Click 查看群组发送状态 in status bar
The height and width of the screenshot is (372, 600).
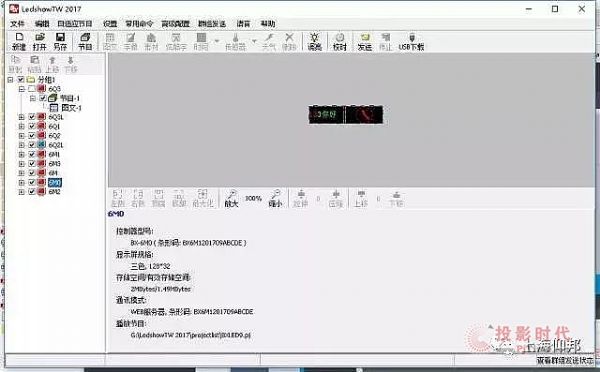click(565, 360)
